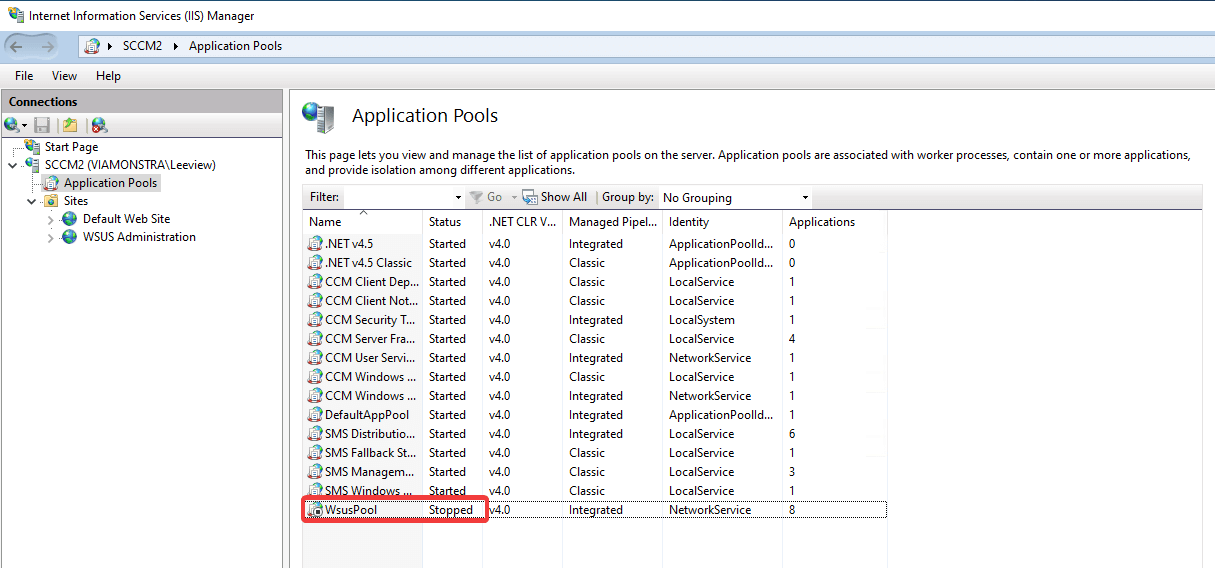
Task: Click the .NET v4.5 pool icon
Action: pyautogui.click(x=315, y=243)
